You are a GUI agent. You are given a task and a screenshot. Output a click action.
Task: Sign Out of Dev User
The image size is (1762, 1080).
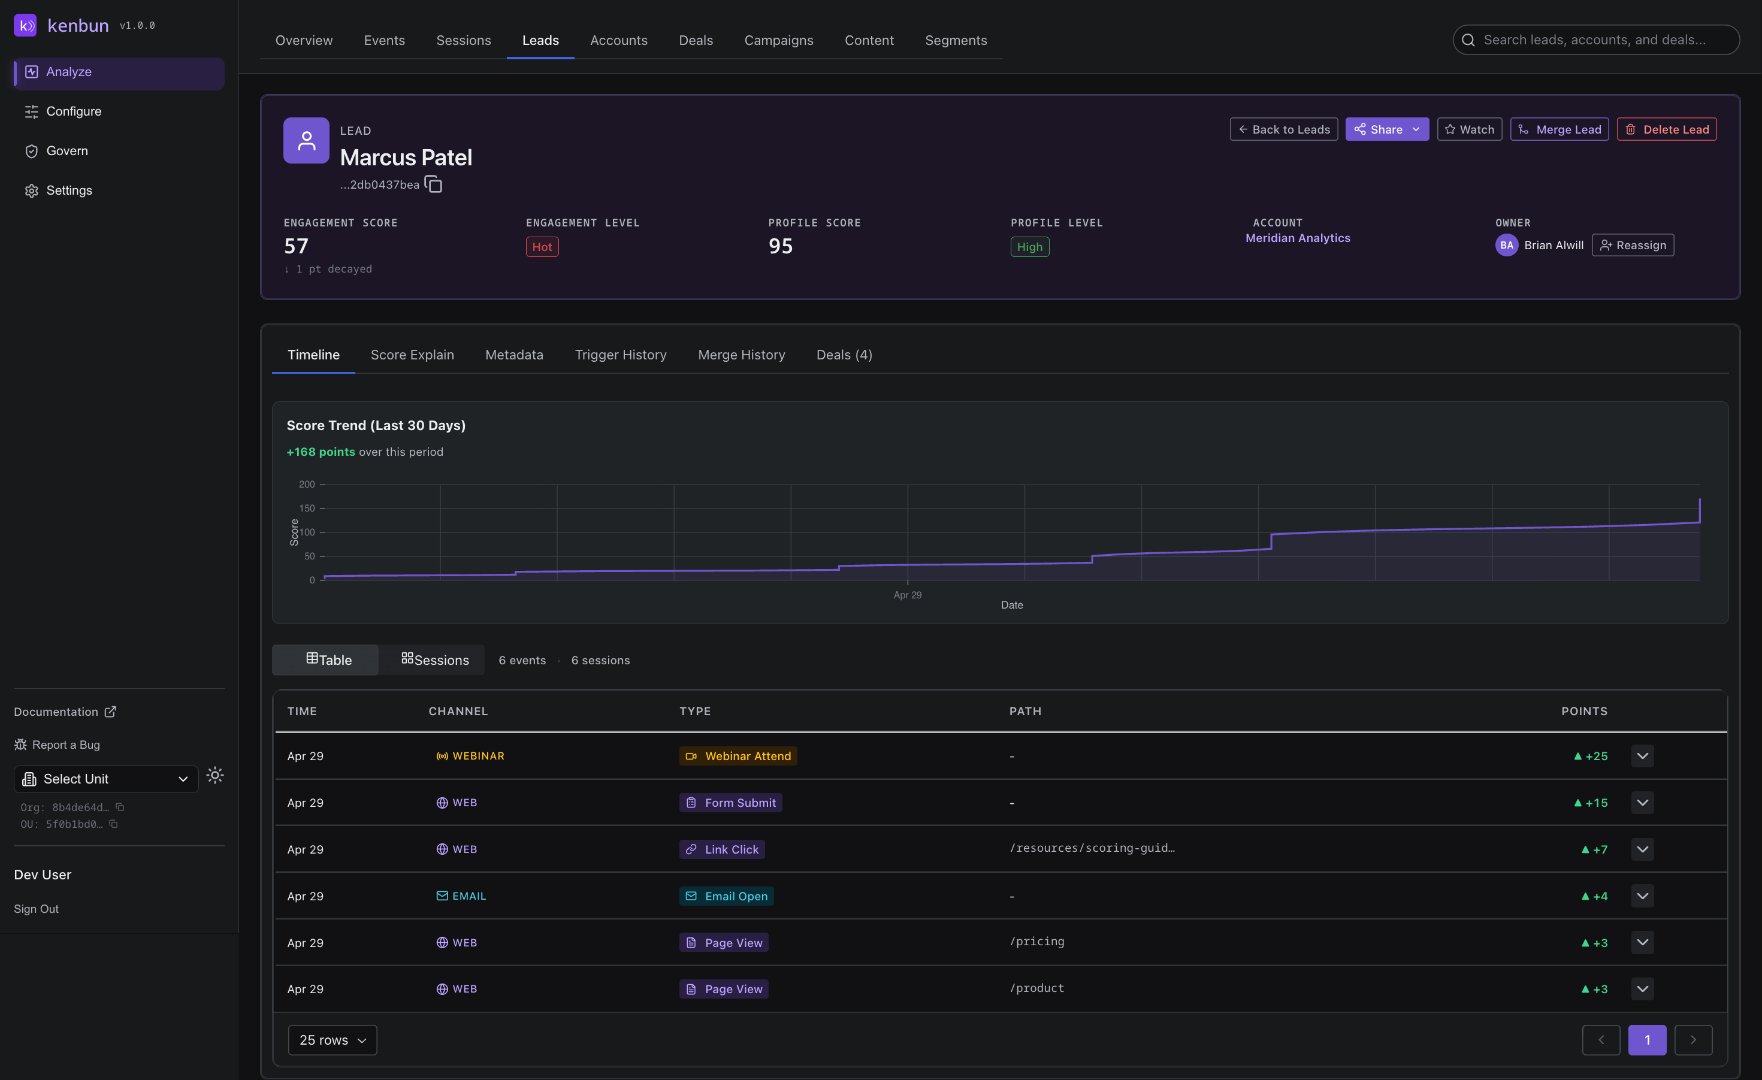pos(36,909)
